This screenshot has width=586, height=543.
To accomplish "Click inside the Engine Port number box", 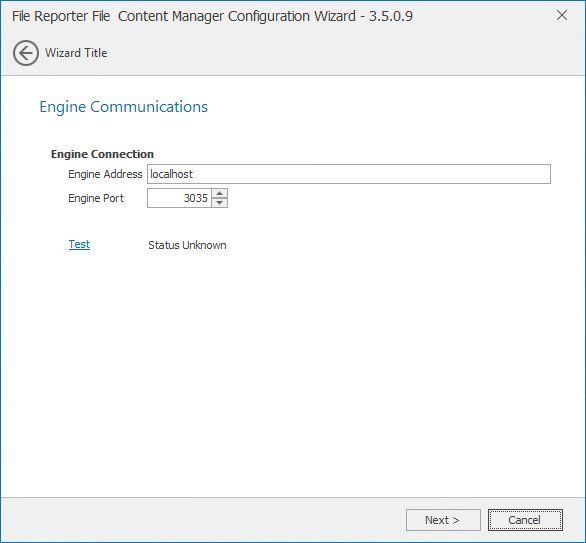I will click(x=179, y=198).
